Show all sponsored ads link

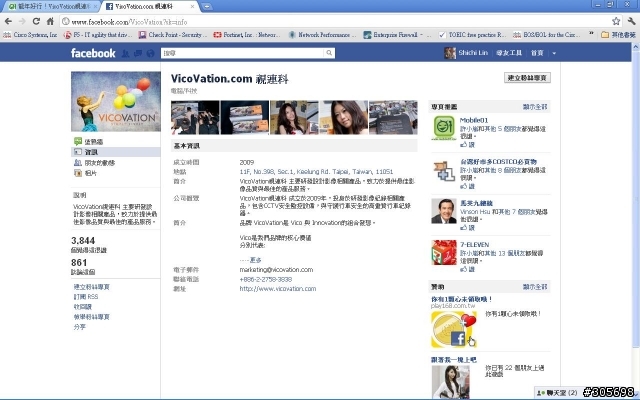[535, 287]
